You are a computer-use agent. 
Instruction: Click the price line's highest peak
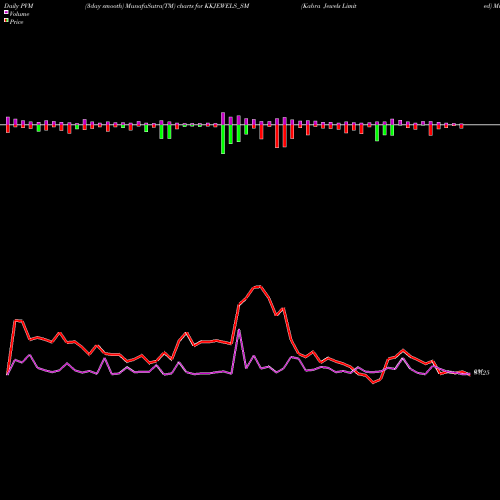click(260, 286)
